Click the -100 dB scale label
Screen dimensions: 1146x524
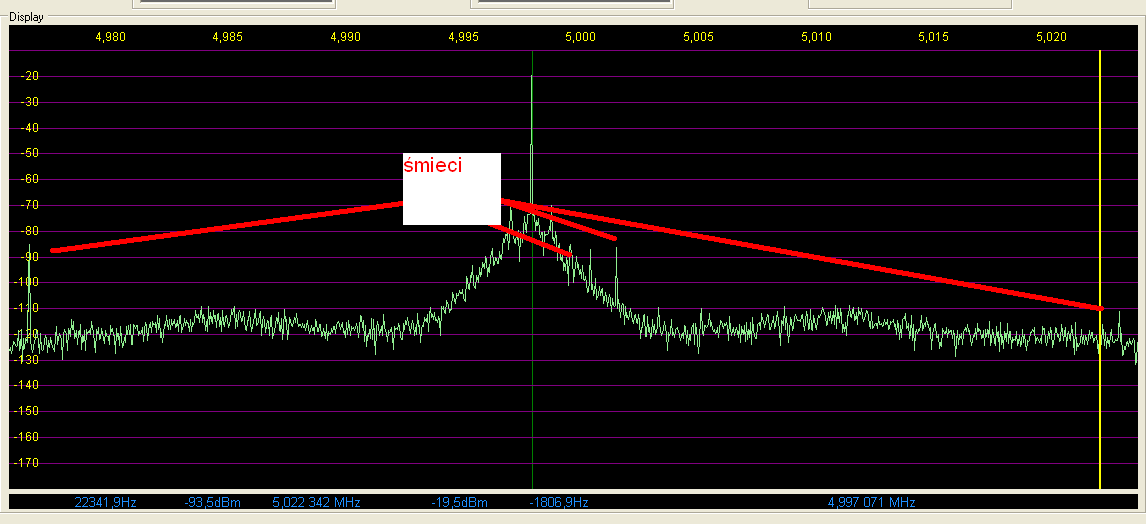[26, 282]
